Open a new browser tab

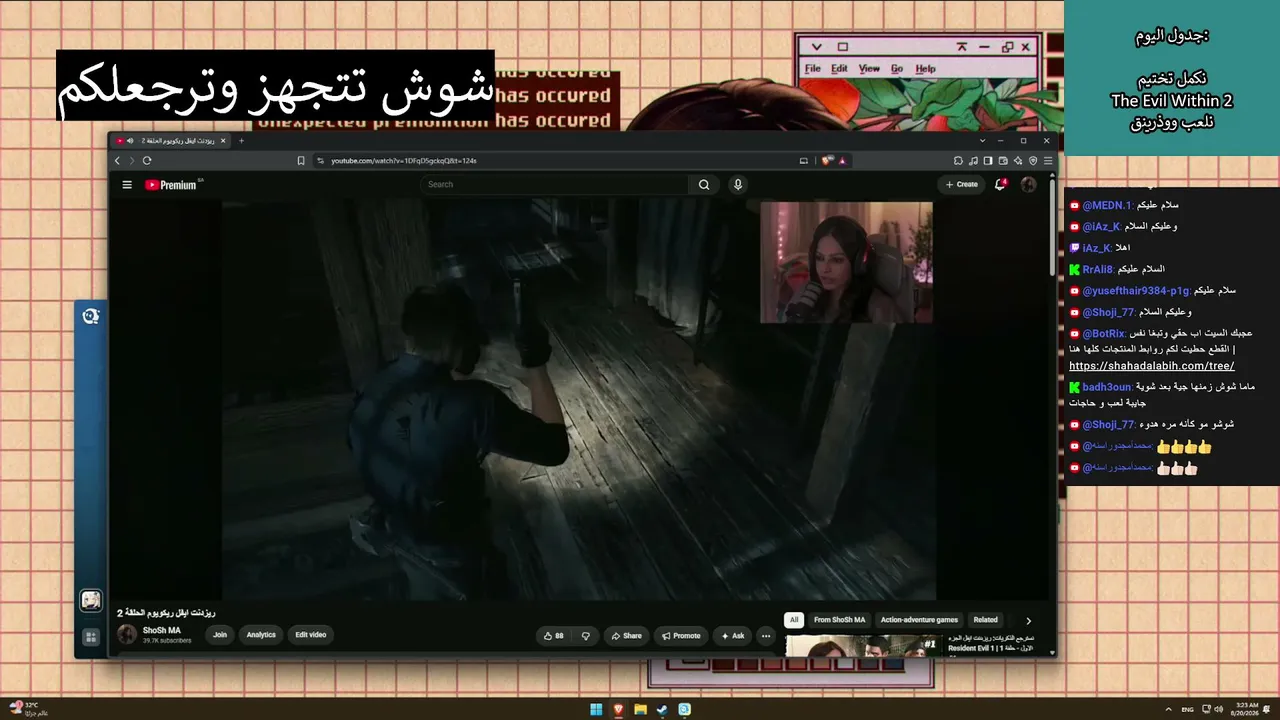pos(241,141)
